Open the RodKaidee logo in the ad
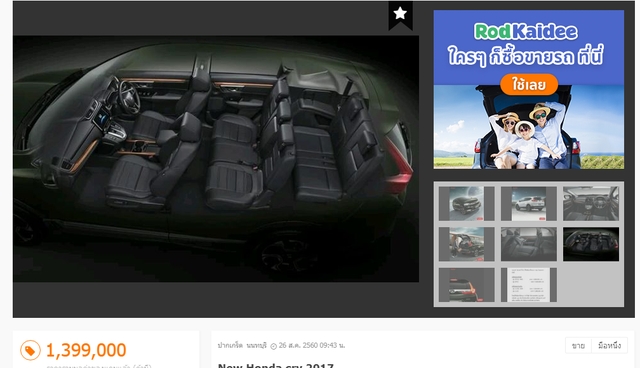This screenshot has width=640, height=368. click(x=526, y=31)
